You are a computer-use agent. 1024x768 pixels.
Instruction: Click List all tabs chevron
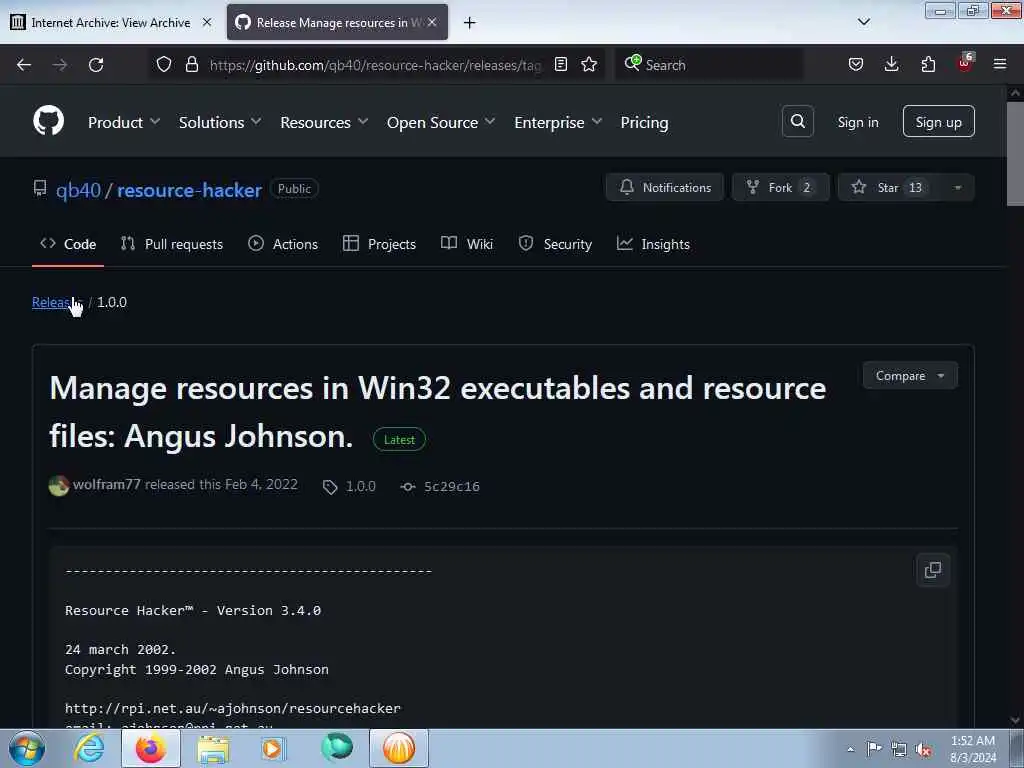[863, 22]
